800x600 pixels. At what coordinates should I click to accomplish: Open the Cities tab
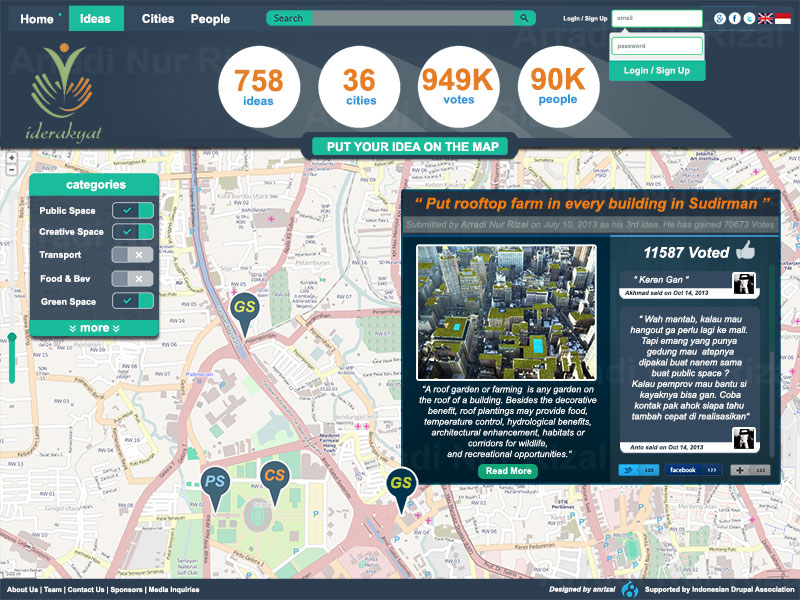[x=158, y=19]
